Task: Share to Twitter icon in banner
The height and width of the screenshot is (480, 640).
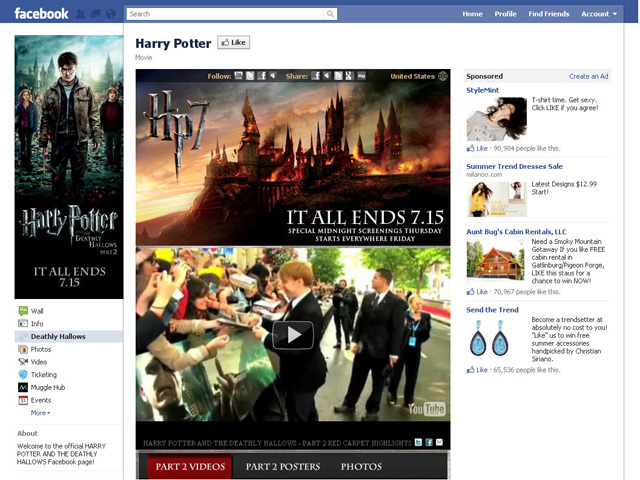Action: click(x=338, y=76)
